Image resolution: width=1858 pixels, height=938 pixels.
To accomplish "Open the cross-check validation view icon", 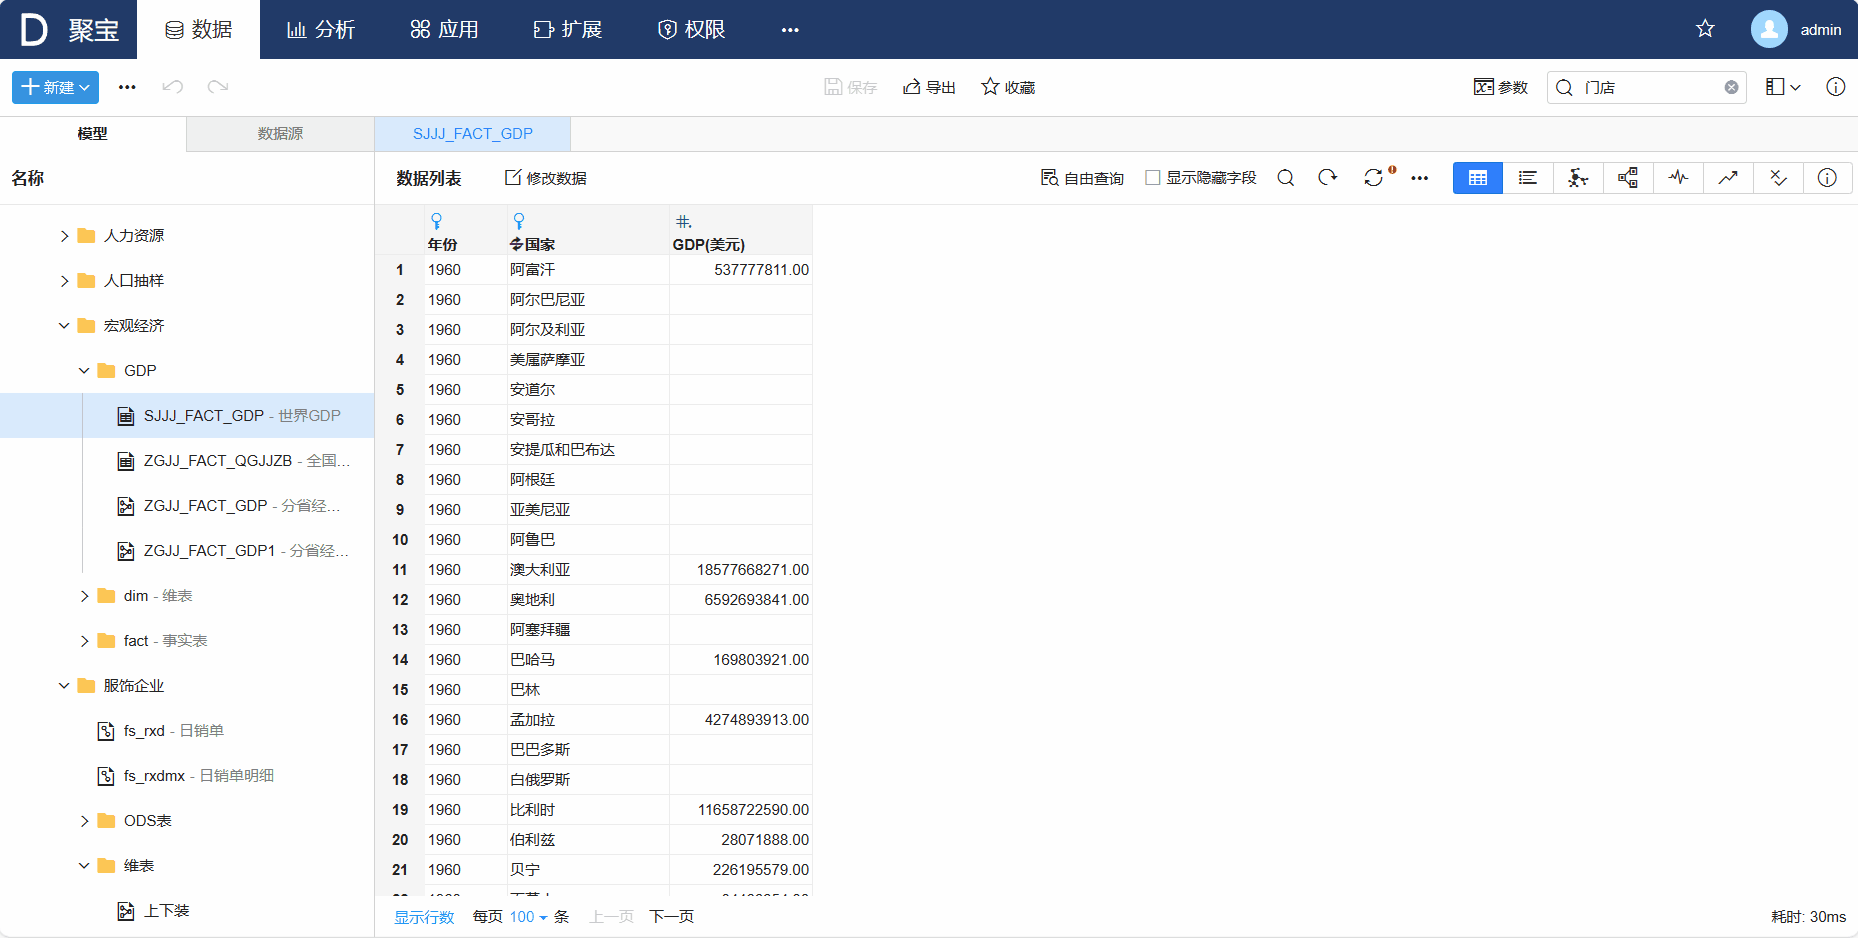I will click(x=1778, y=178).
